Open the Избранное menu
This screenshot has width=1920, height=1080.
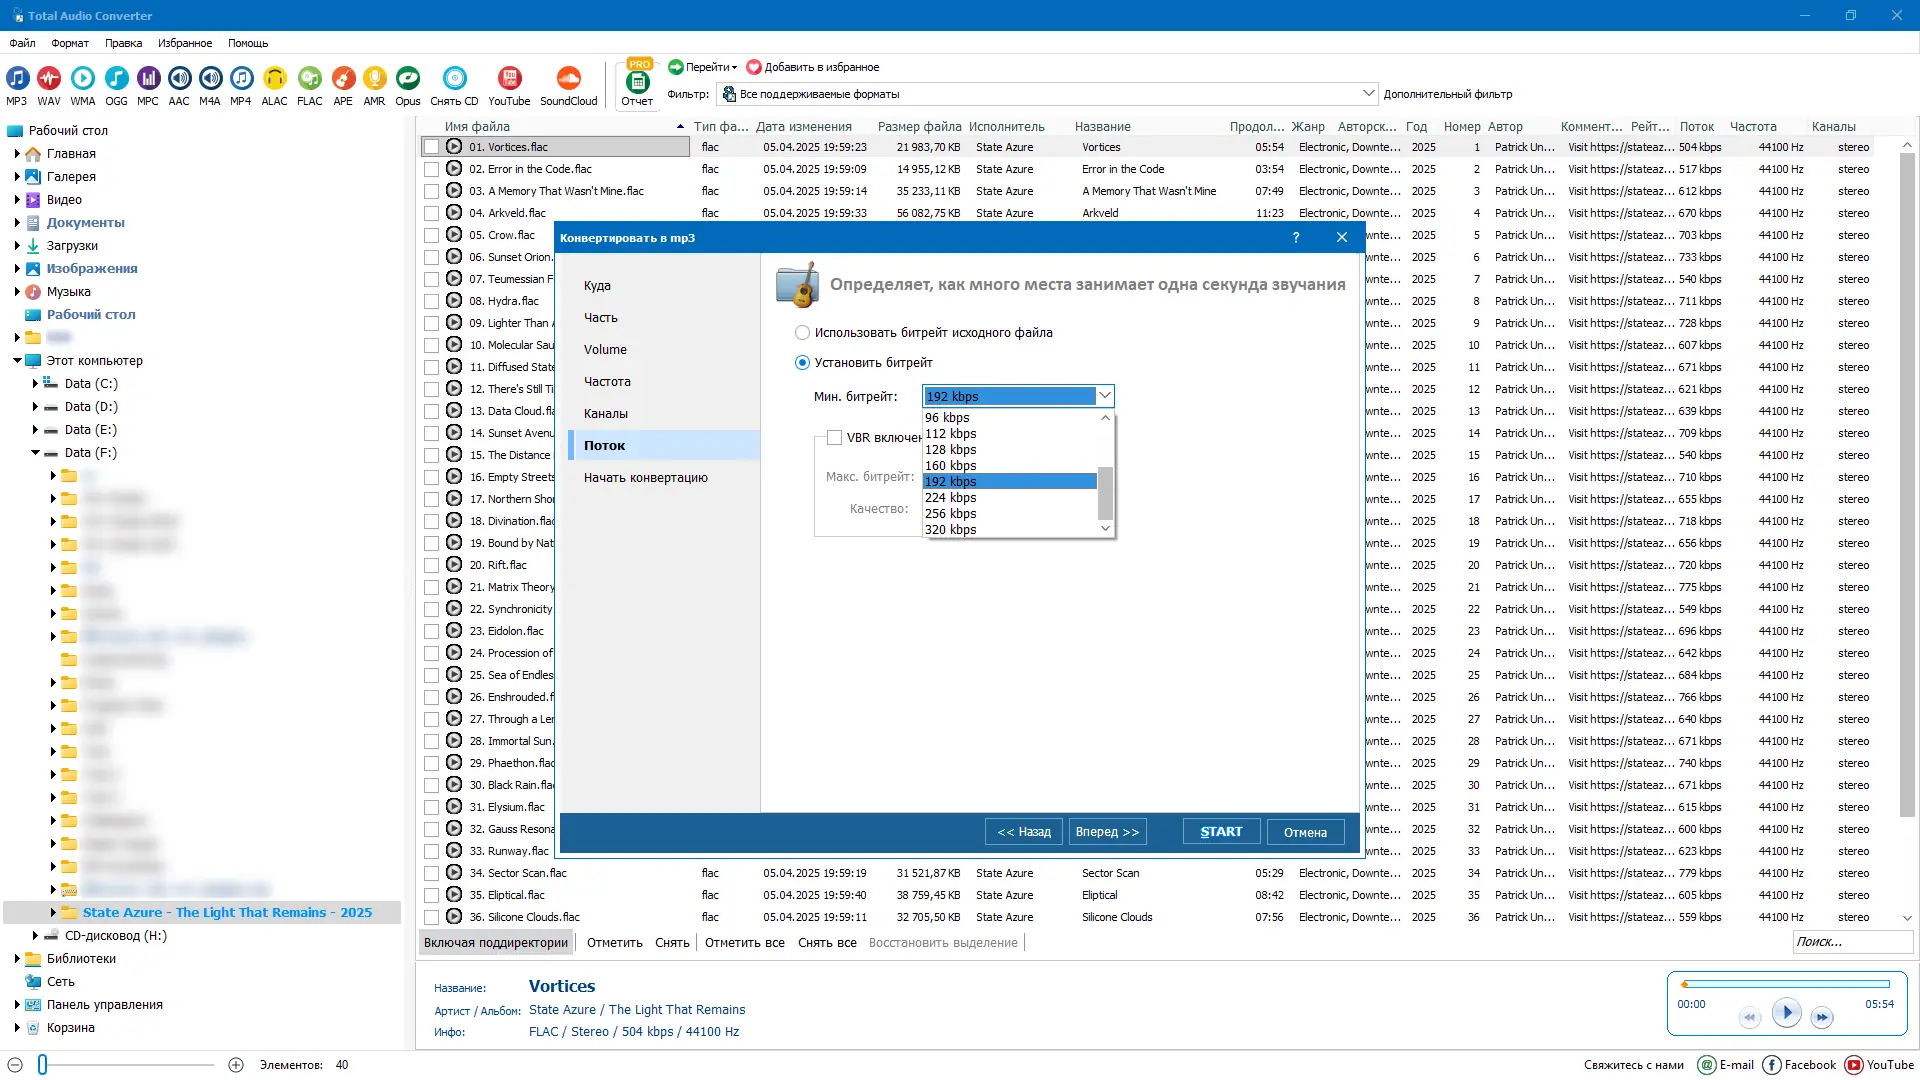pos(184,43)
